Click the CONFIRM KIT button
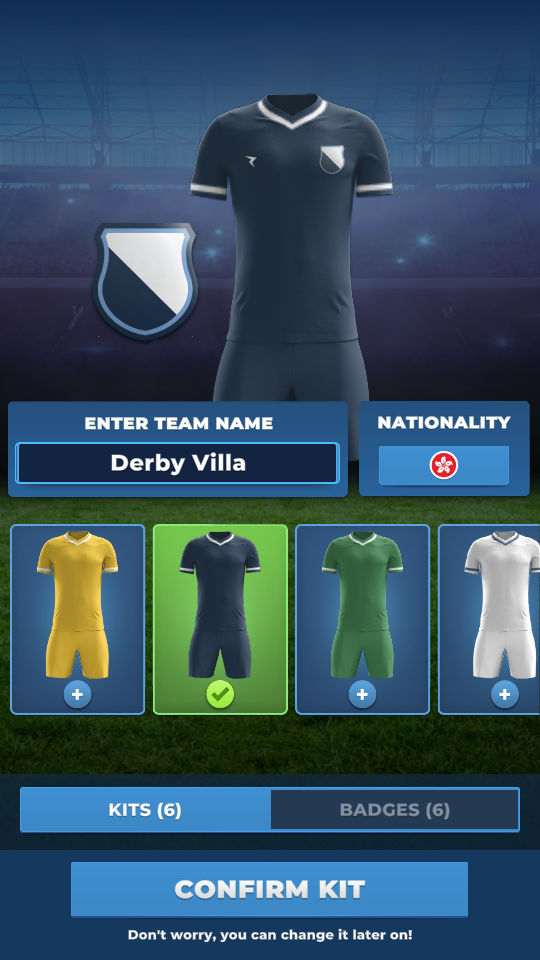This screenshot has width=540, height=960. coord(269,889)
